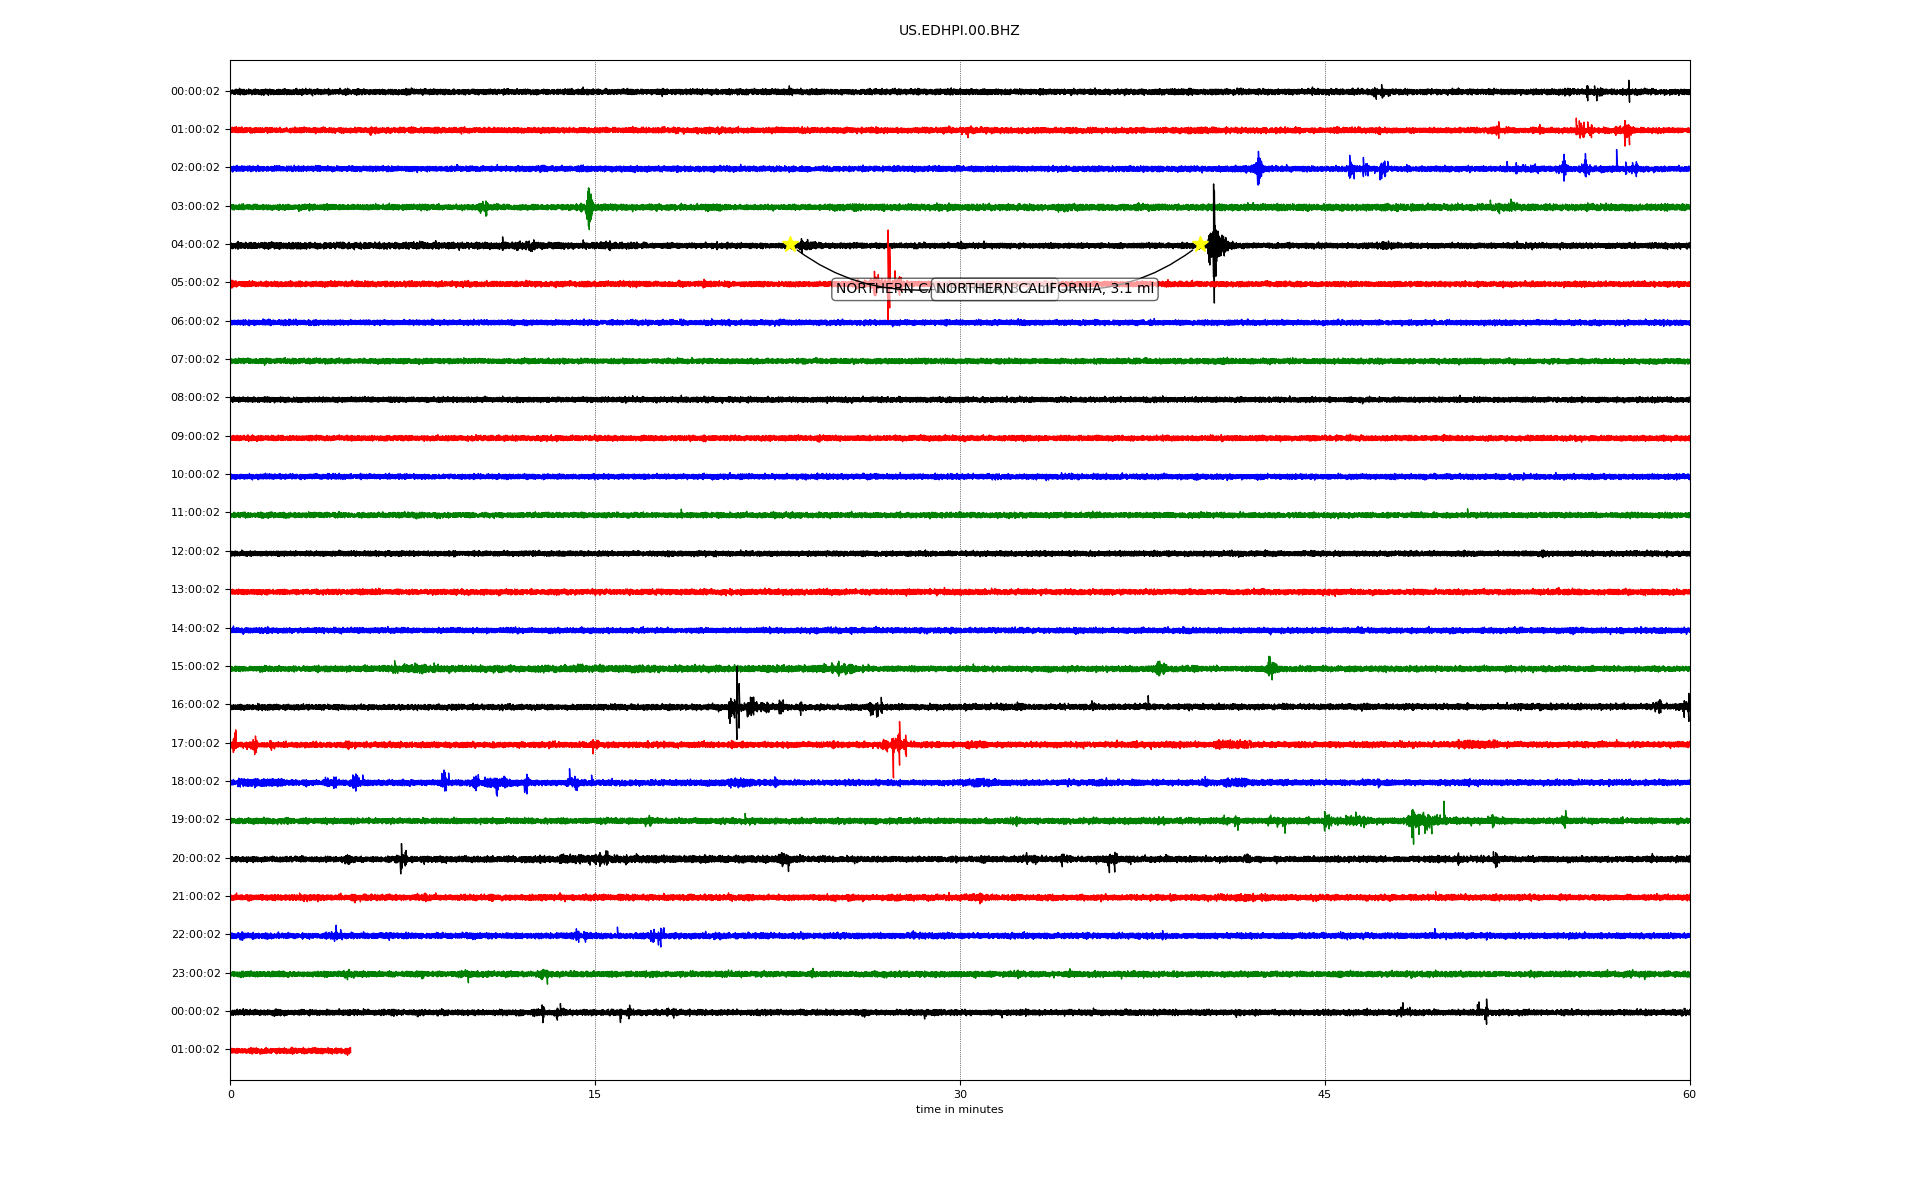Select the 16:00:02 hour label
The image size is (1920, 1200).
[195, 705]
